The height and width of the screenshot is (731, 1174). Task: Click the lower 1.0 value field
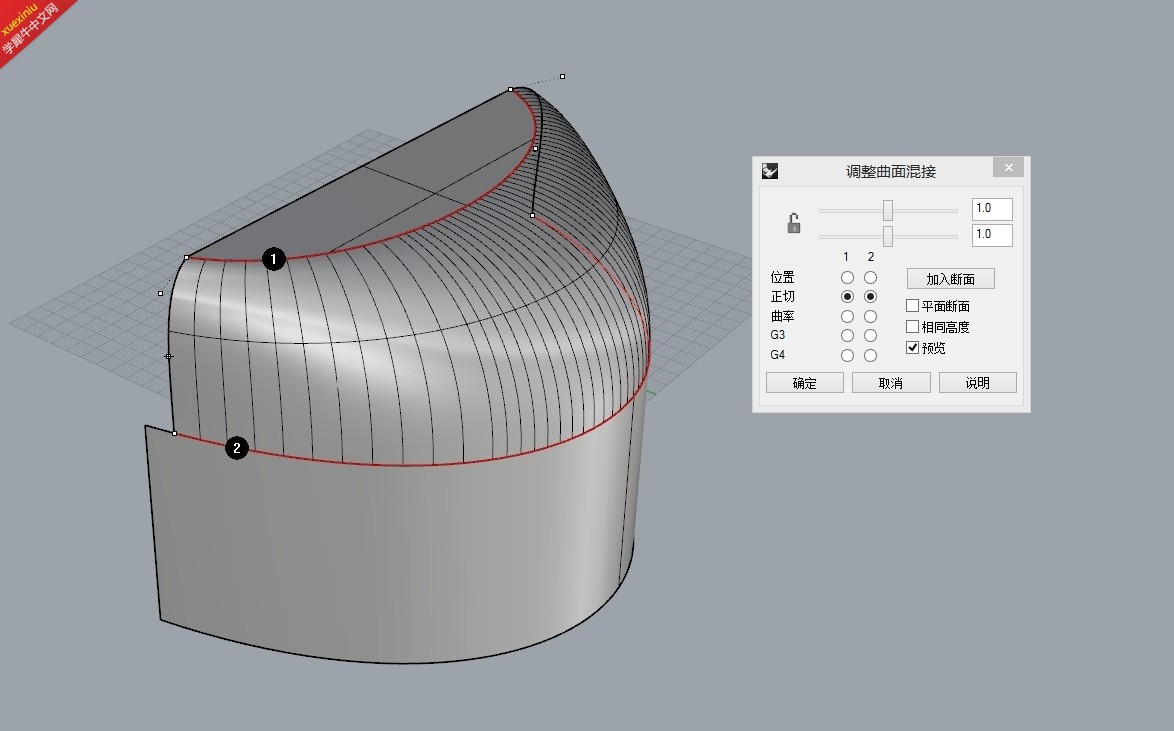coord(992,235)
